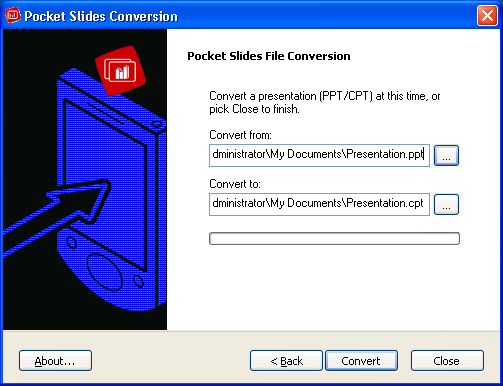This screenshot has height=386, width=503.
Task: Click the red Pocket Slides logo artwork
Action: pos(120,70)
